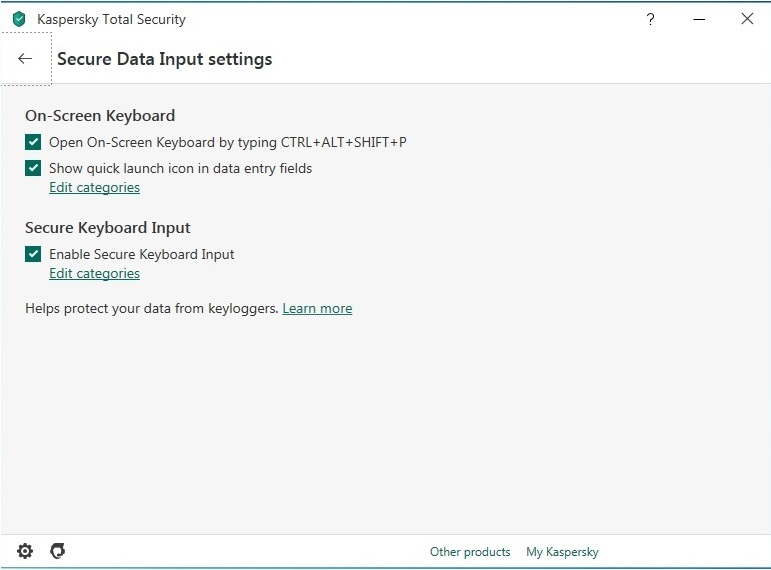The height and width of the screenshot is (570, 771).
Task: Uncheck Show quick launch icon checkbox
Action: (33, 168)
